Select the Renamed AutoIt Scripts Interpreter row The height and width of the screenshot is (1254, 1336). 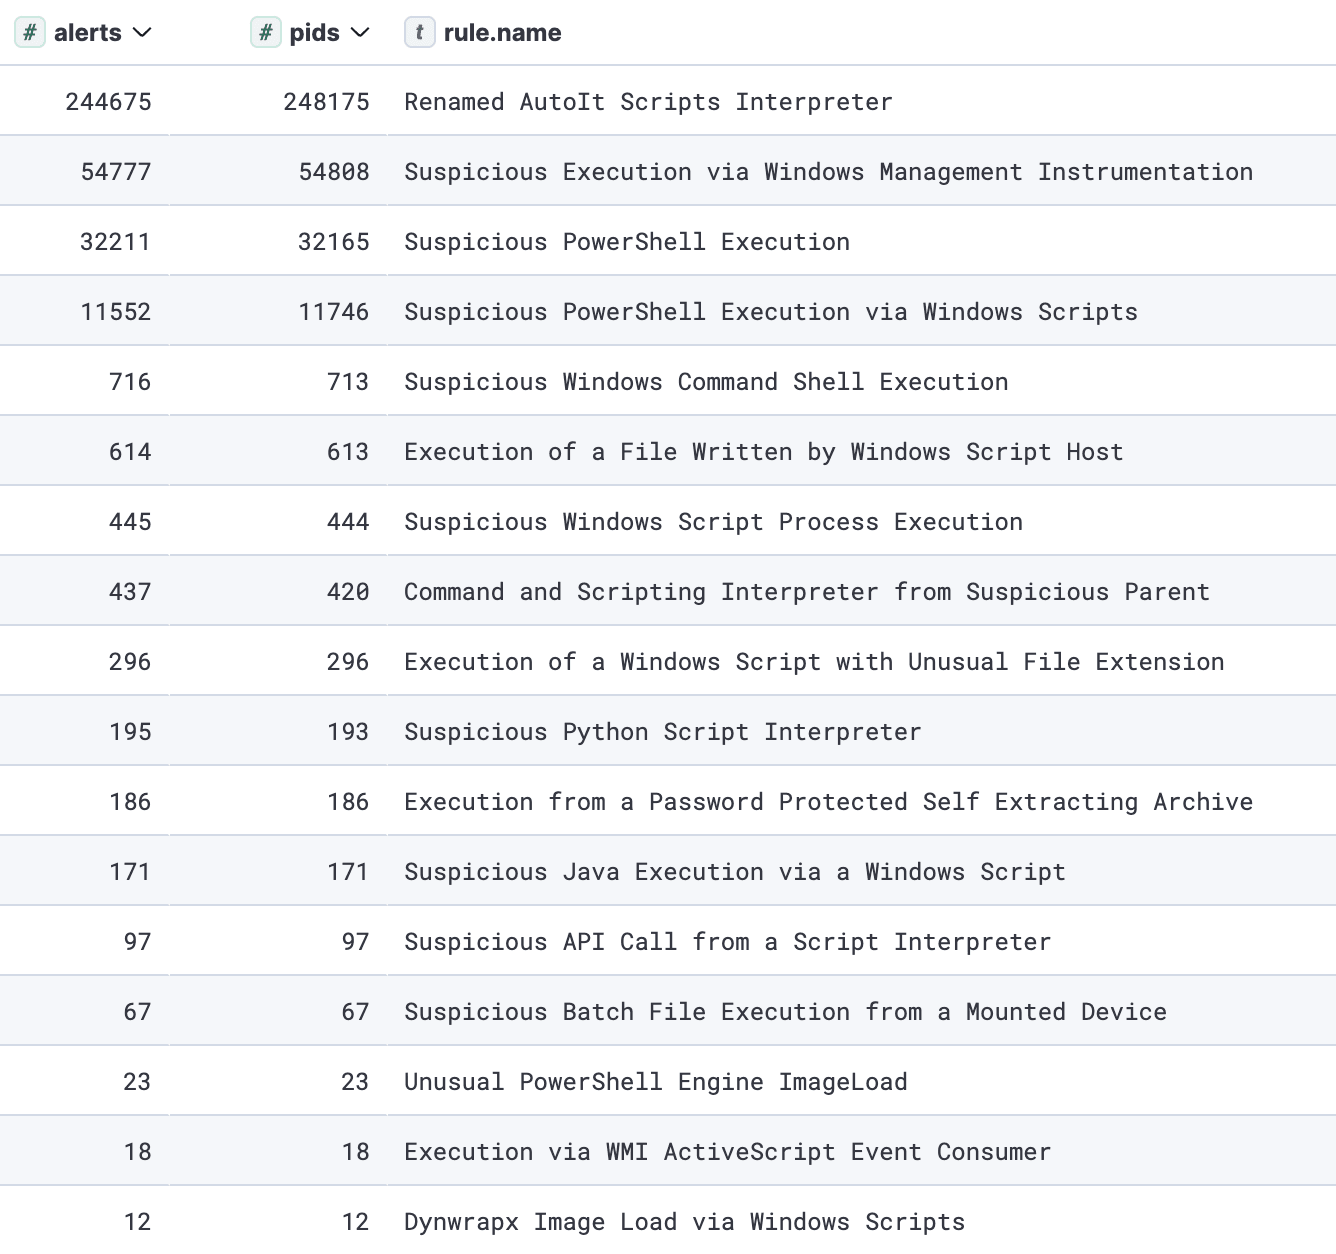(648, 101)
